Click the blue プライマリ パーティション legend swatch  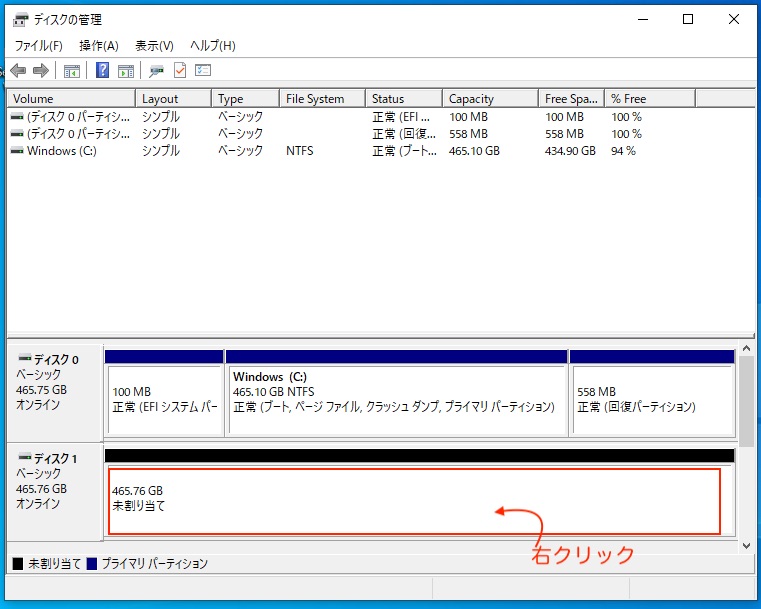pyautogui.click(x=91, y=563)
